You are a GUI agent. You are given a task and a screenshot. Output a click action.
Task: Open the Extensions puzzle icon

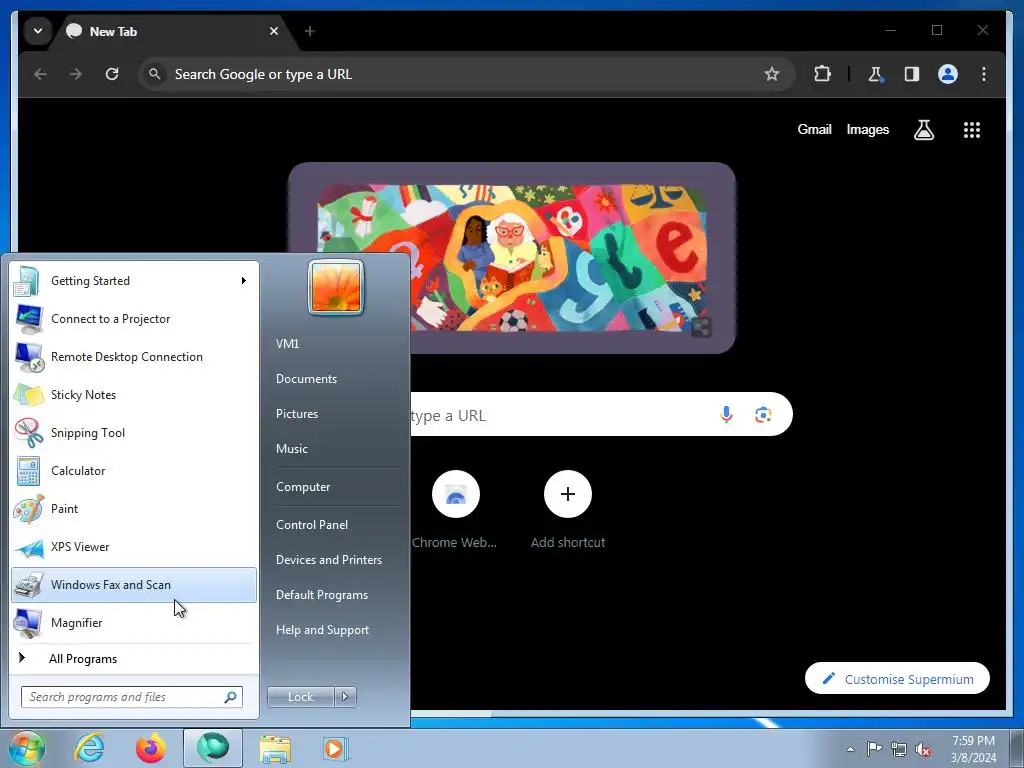coord(822,74)
